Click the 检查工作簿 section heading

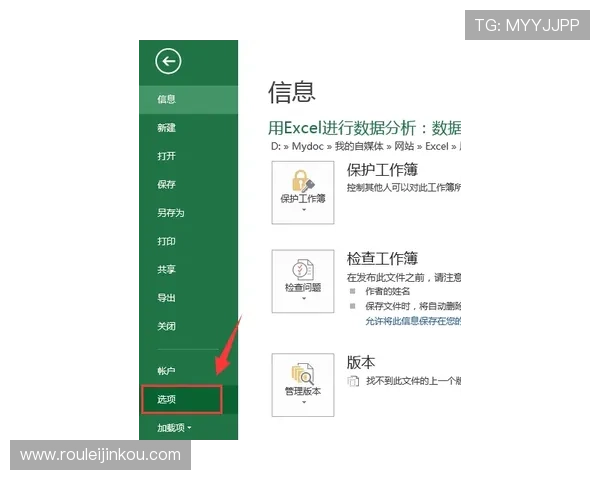(x=382, y=259)
